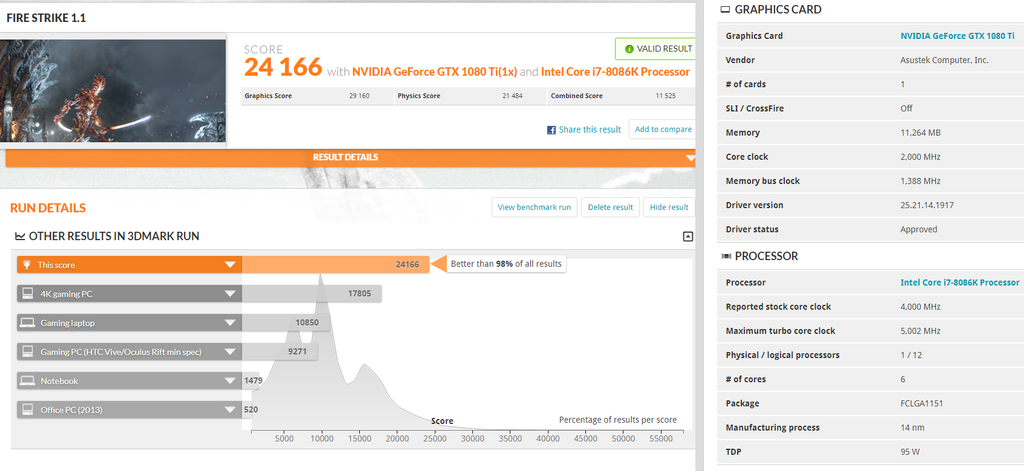1024x471 pixels.
Task: Expand the Office PC (2013) dropdown arrow
Action: pos(230,410)
